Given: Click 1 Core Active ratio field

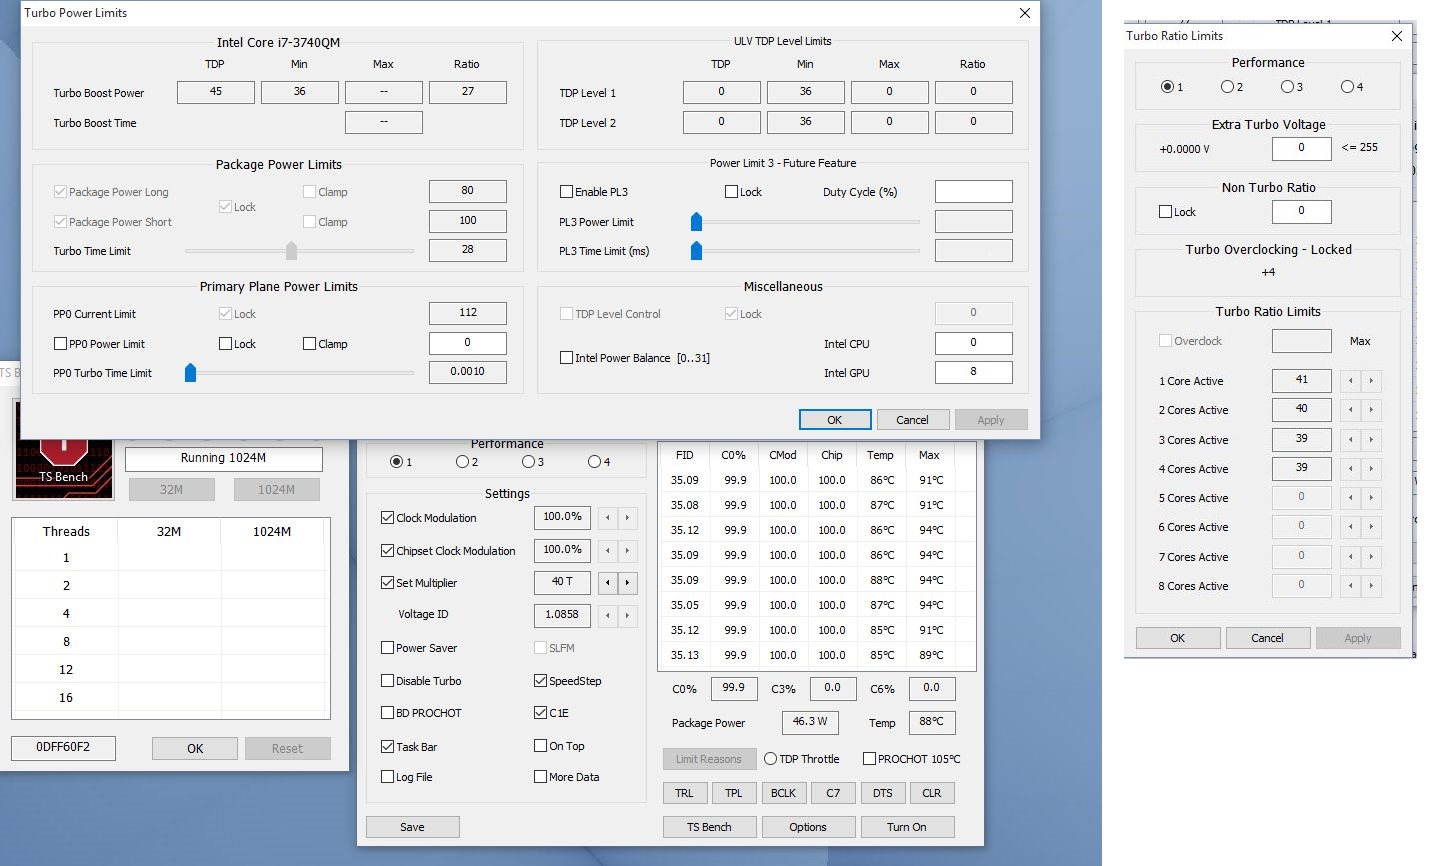Looking at the screenshot, I should pos(1301,380).
